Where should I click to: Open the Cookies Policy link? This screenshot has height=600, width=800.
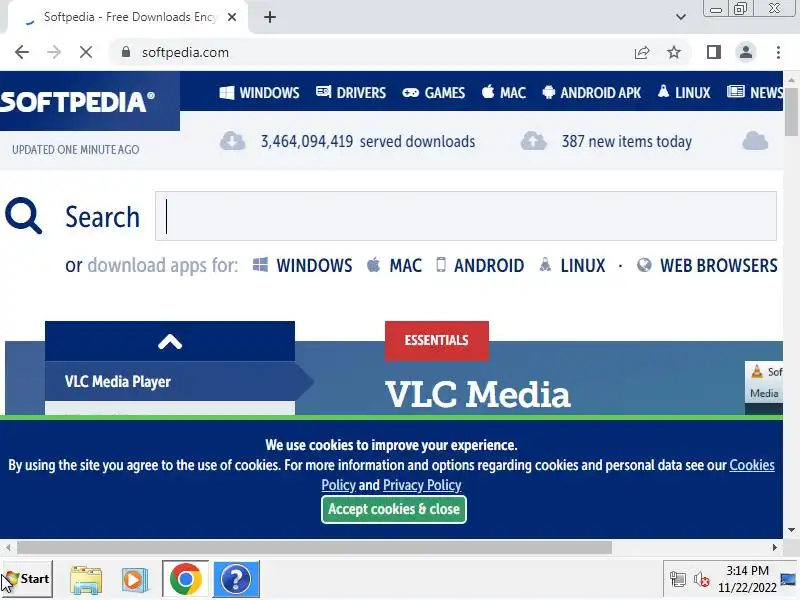(x=752, y=465)
